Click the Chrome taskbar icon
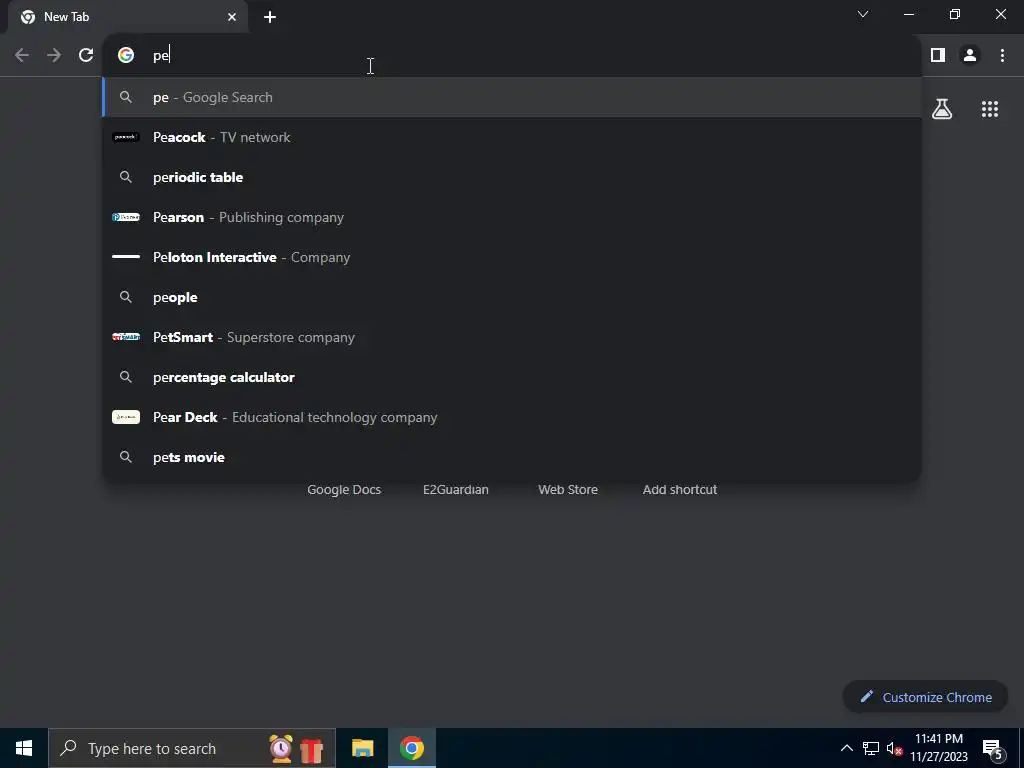The width and height of the screenshot is (1024, 768). tap(412, 748)
